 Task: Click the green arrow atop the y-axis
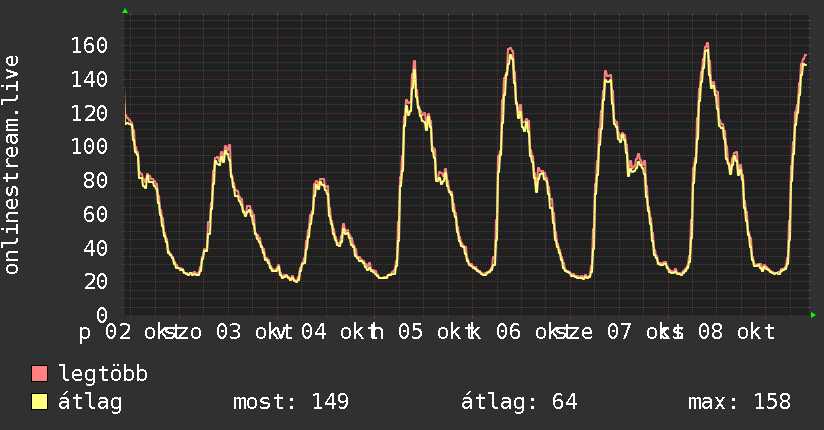click(x=125, y=11)
